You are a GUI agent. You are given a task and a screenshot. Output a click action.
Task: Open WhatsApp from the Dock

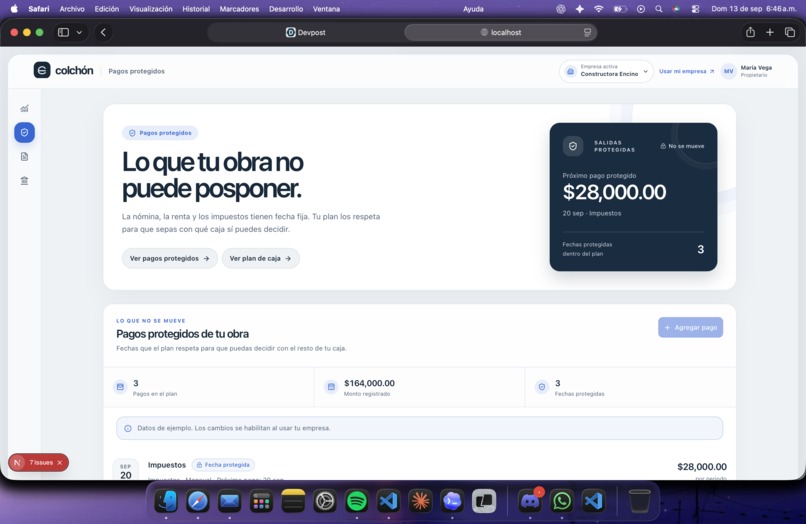[562, 501]
